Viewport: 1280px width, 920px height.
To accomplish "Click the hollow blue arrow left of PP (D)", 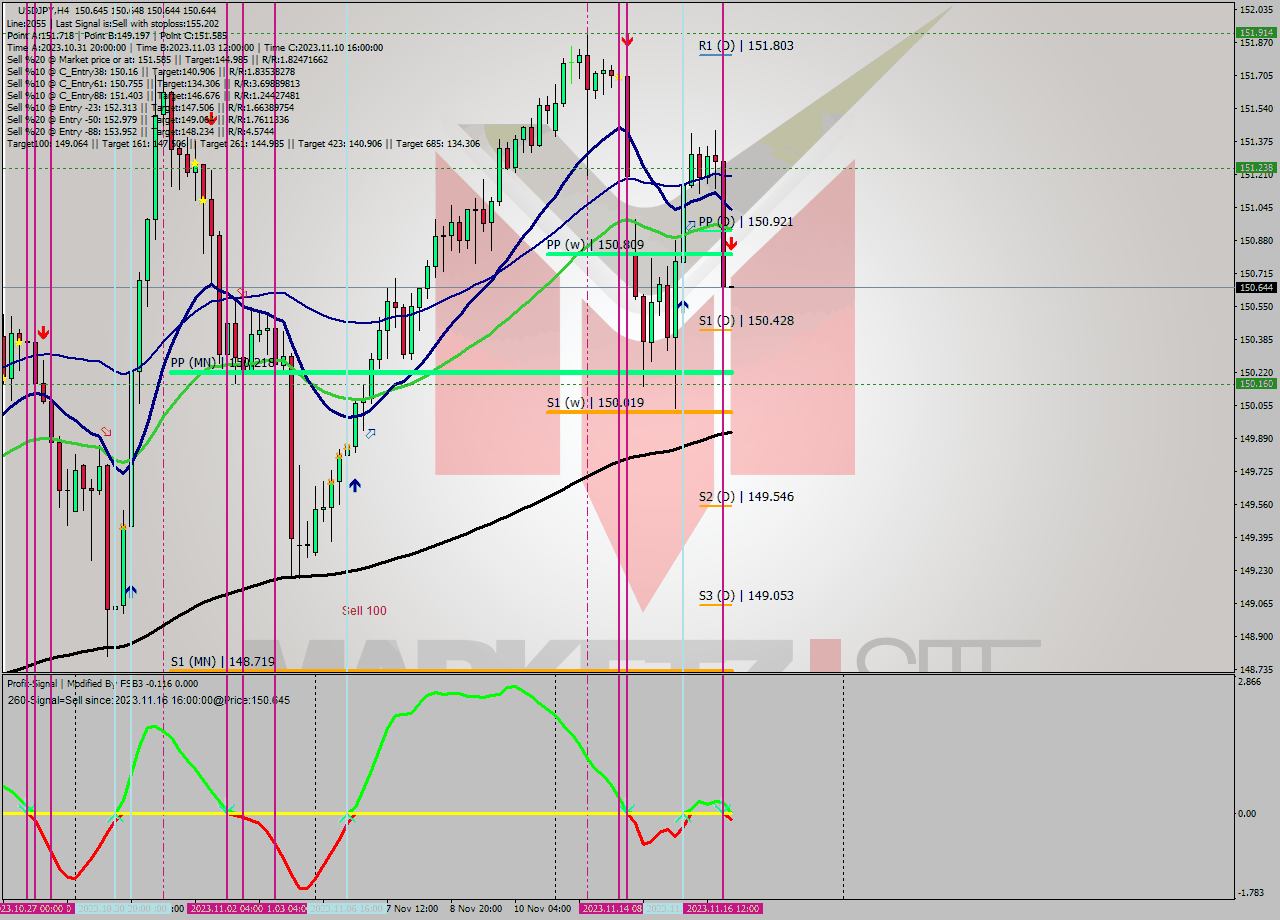I will click(690, 226).
